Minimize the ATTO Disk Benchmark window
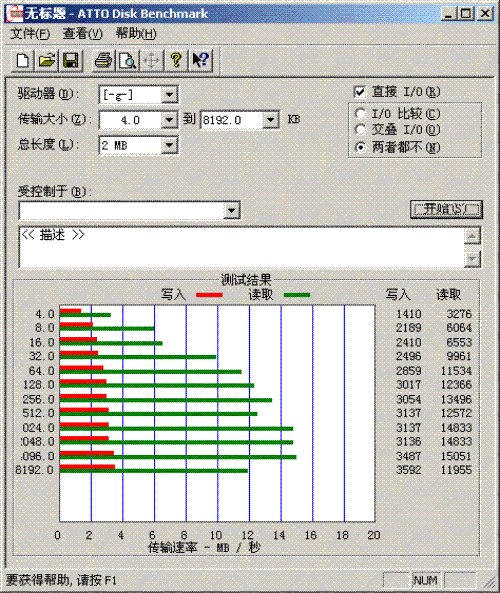500x593 pixels. pyautogui.click(x=449, y=14)
